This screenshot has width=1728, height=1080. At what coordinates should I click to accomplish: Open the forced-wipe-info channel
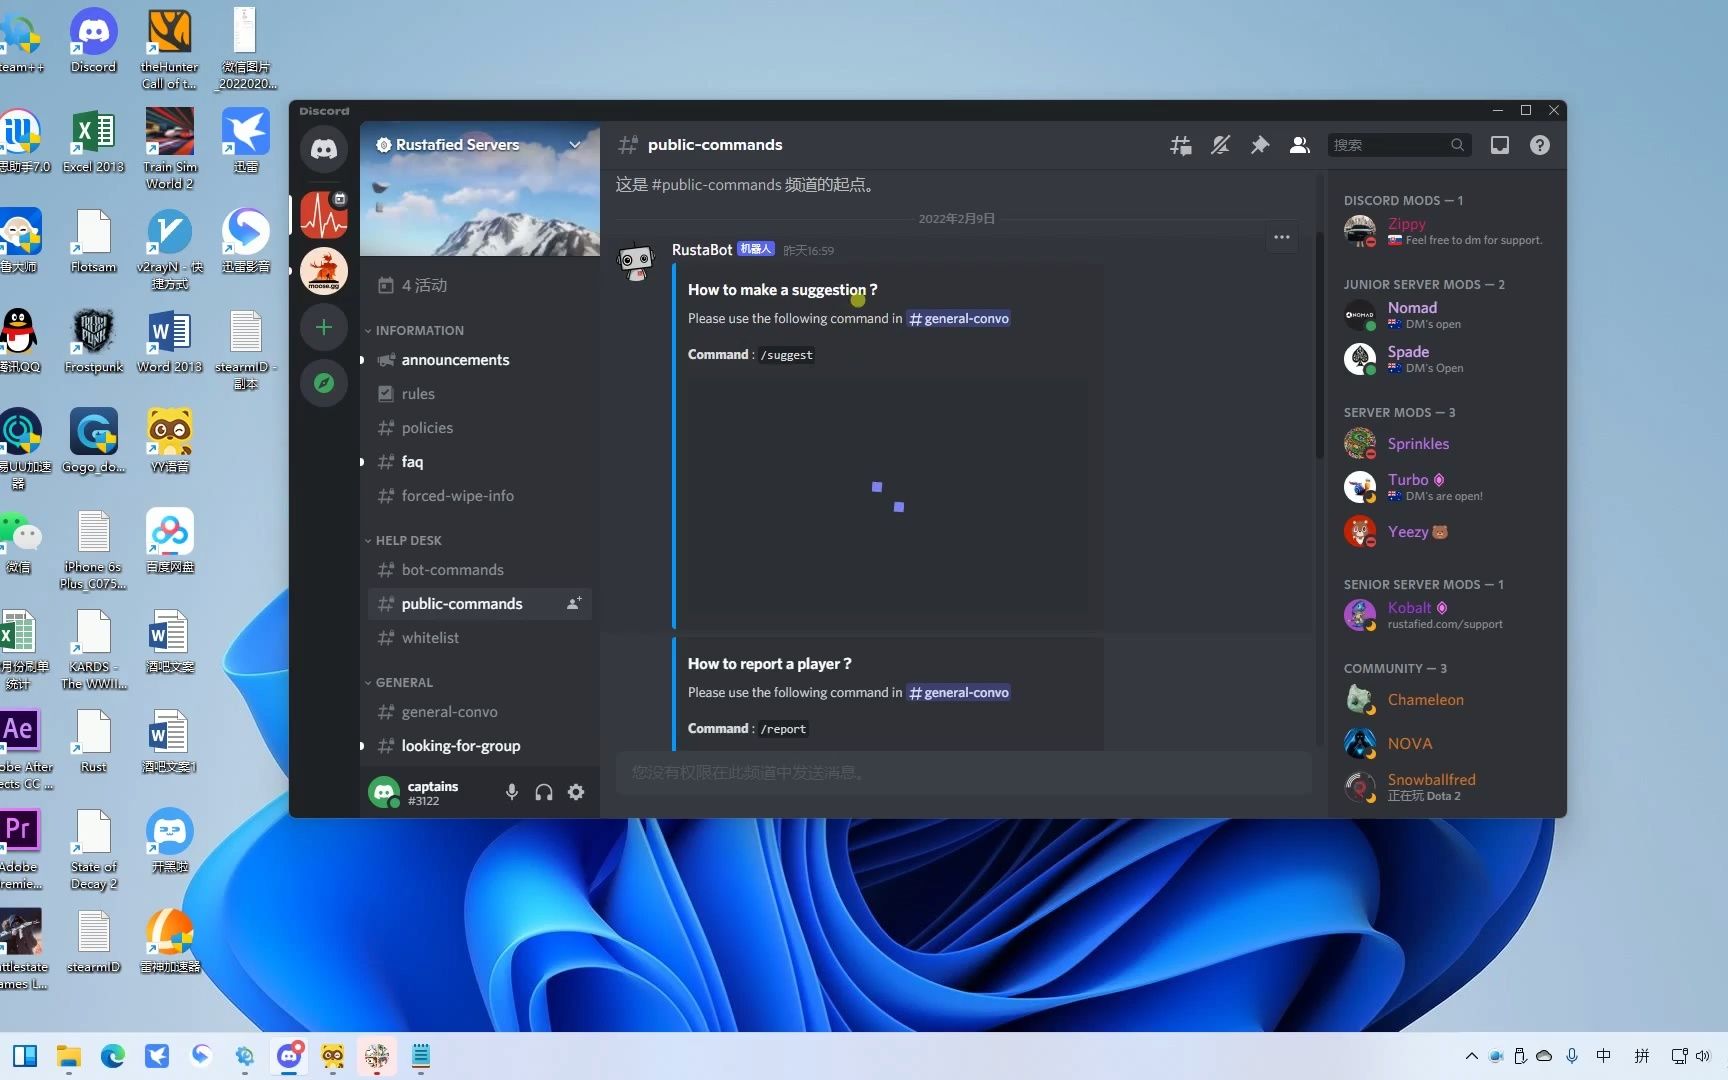pyautogui.click(x=480, y=496)
